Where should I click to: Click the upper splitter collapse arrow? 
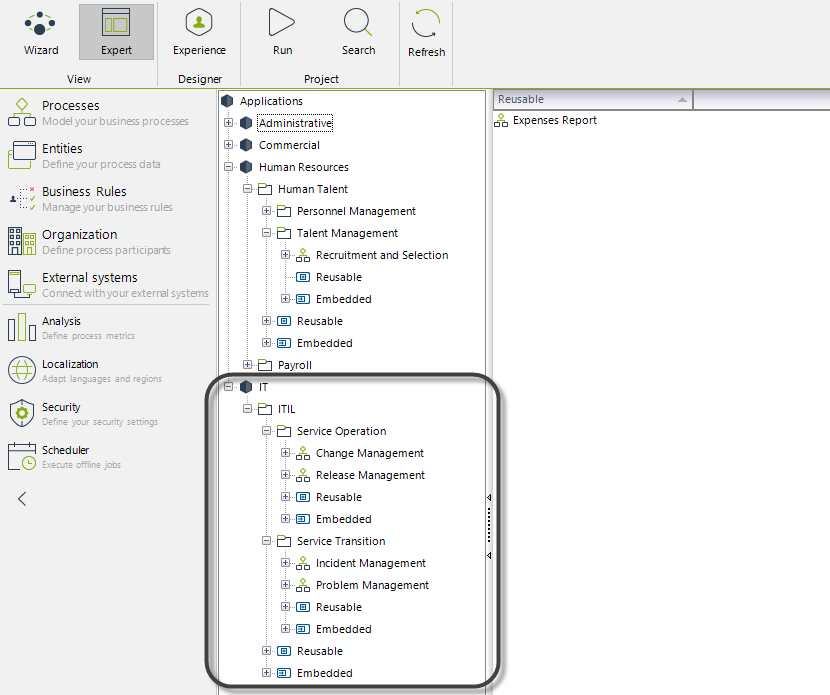[489, 498]
